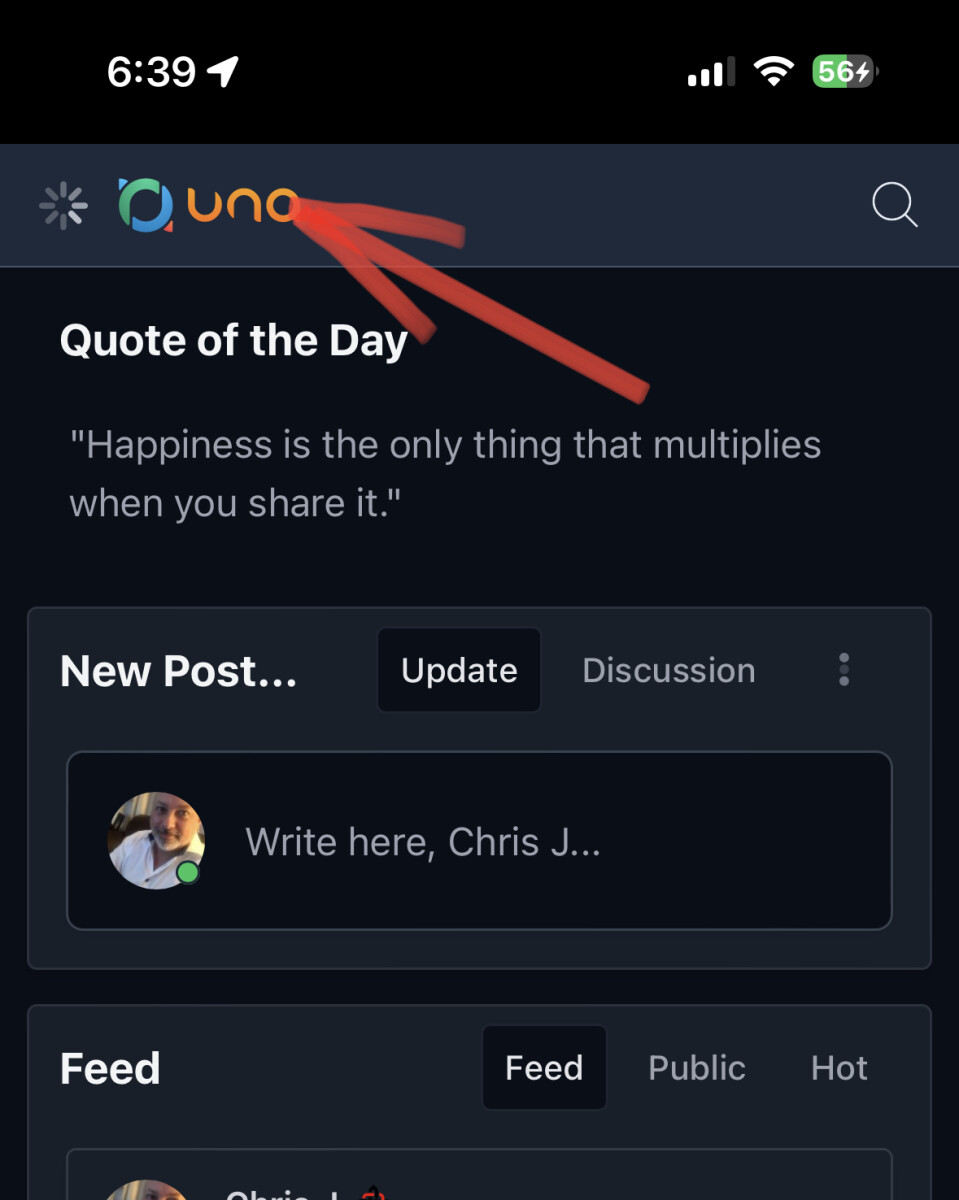The width and height of the screenshot is (959, 1200).
Task: Tap the Quote of the Day heading
Action: [234, 341]
